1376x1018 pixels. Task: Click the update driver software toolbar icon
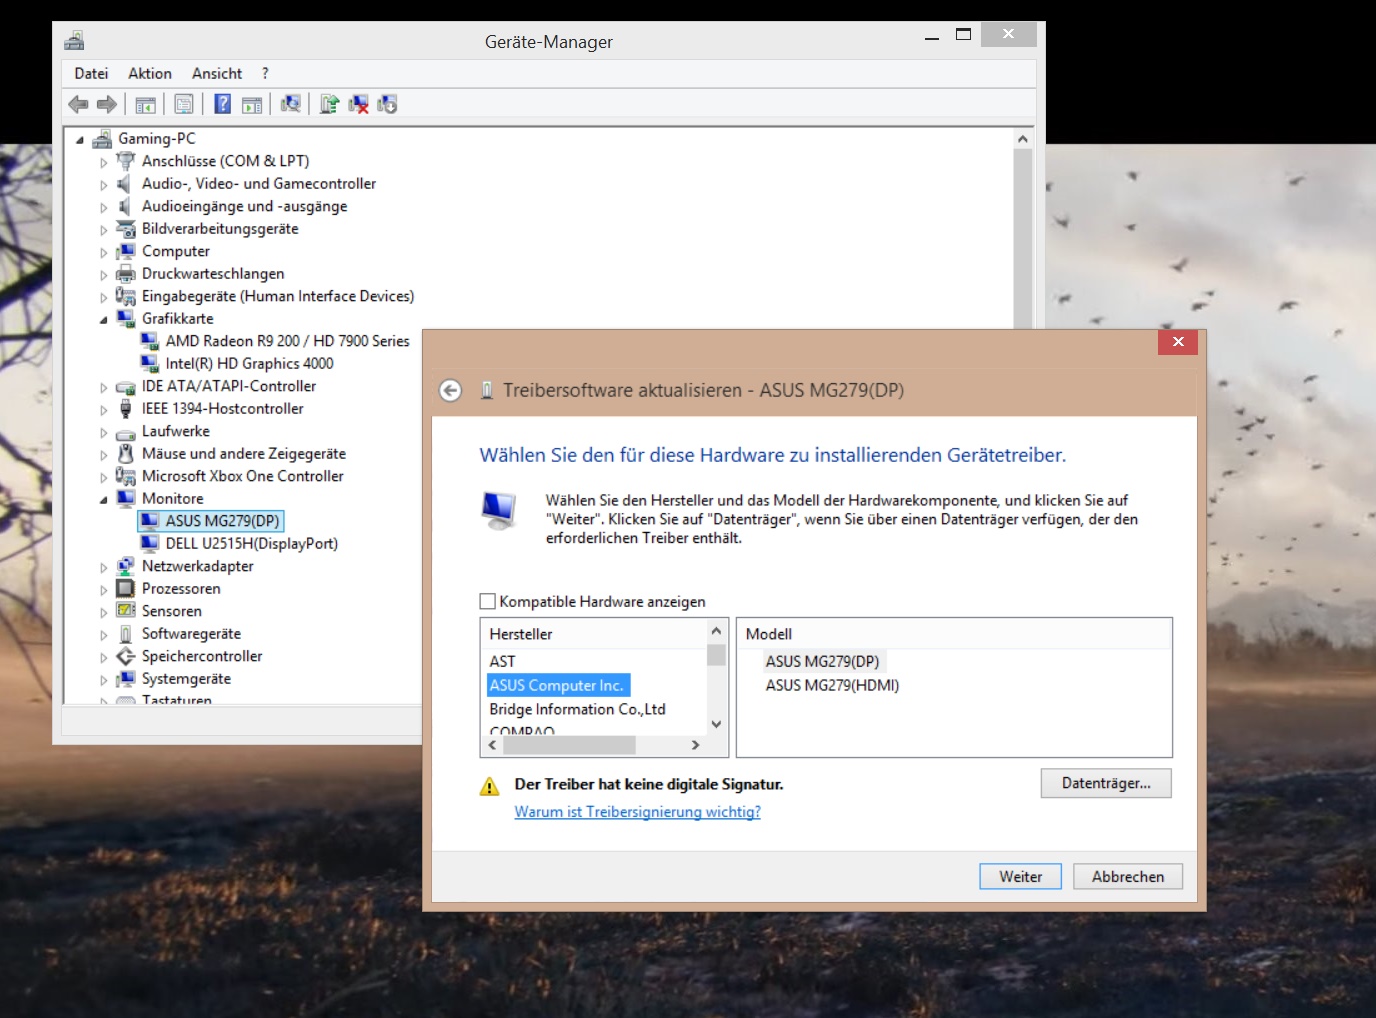tap(329, 104)
